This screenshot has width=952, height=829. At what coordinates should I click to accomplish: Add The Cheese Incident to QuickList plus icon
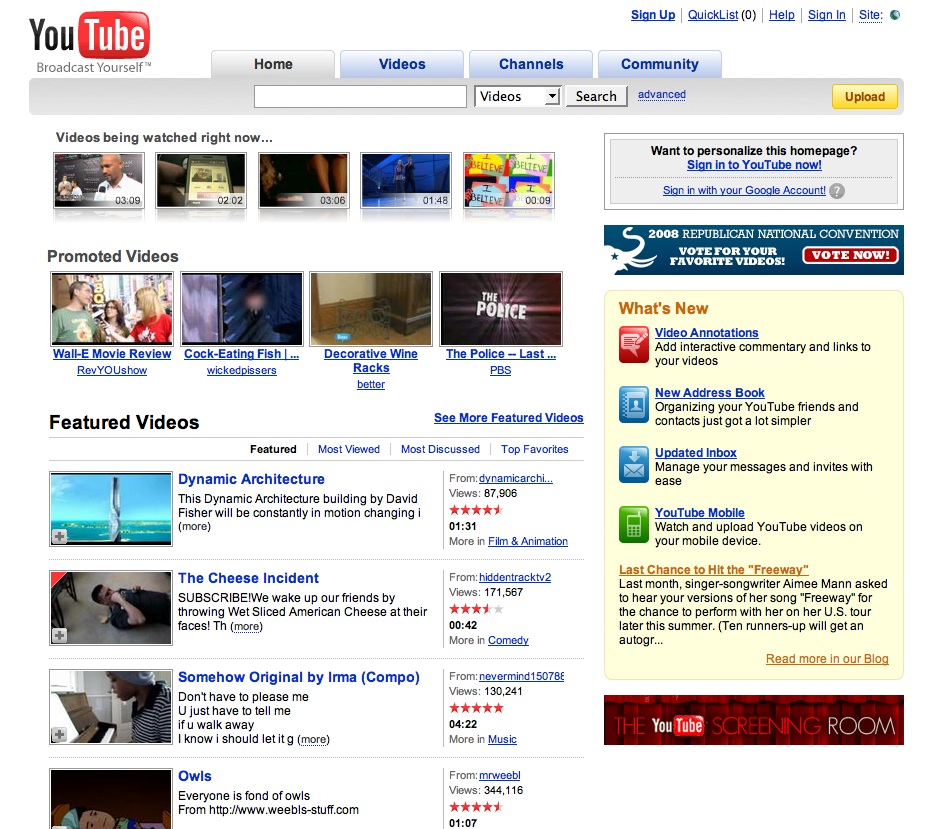pyautogui.click(x=59, y=635)
